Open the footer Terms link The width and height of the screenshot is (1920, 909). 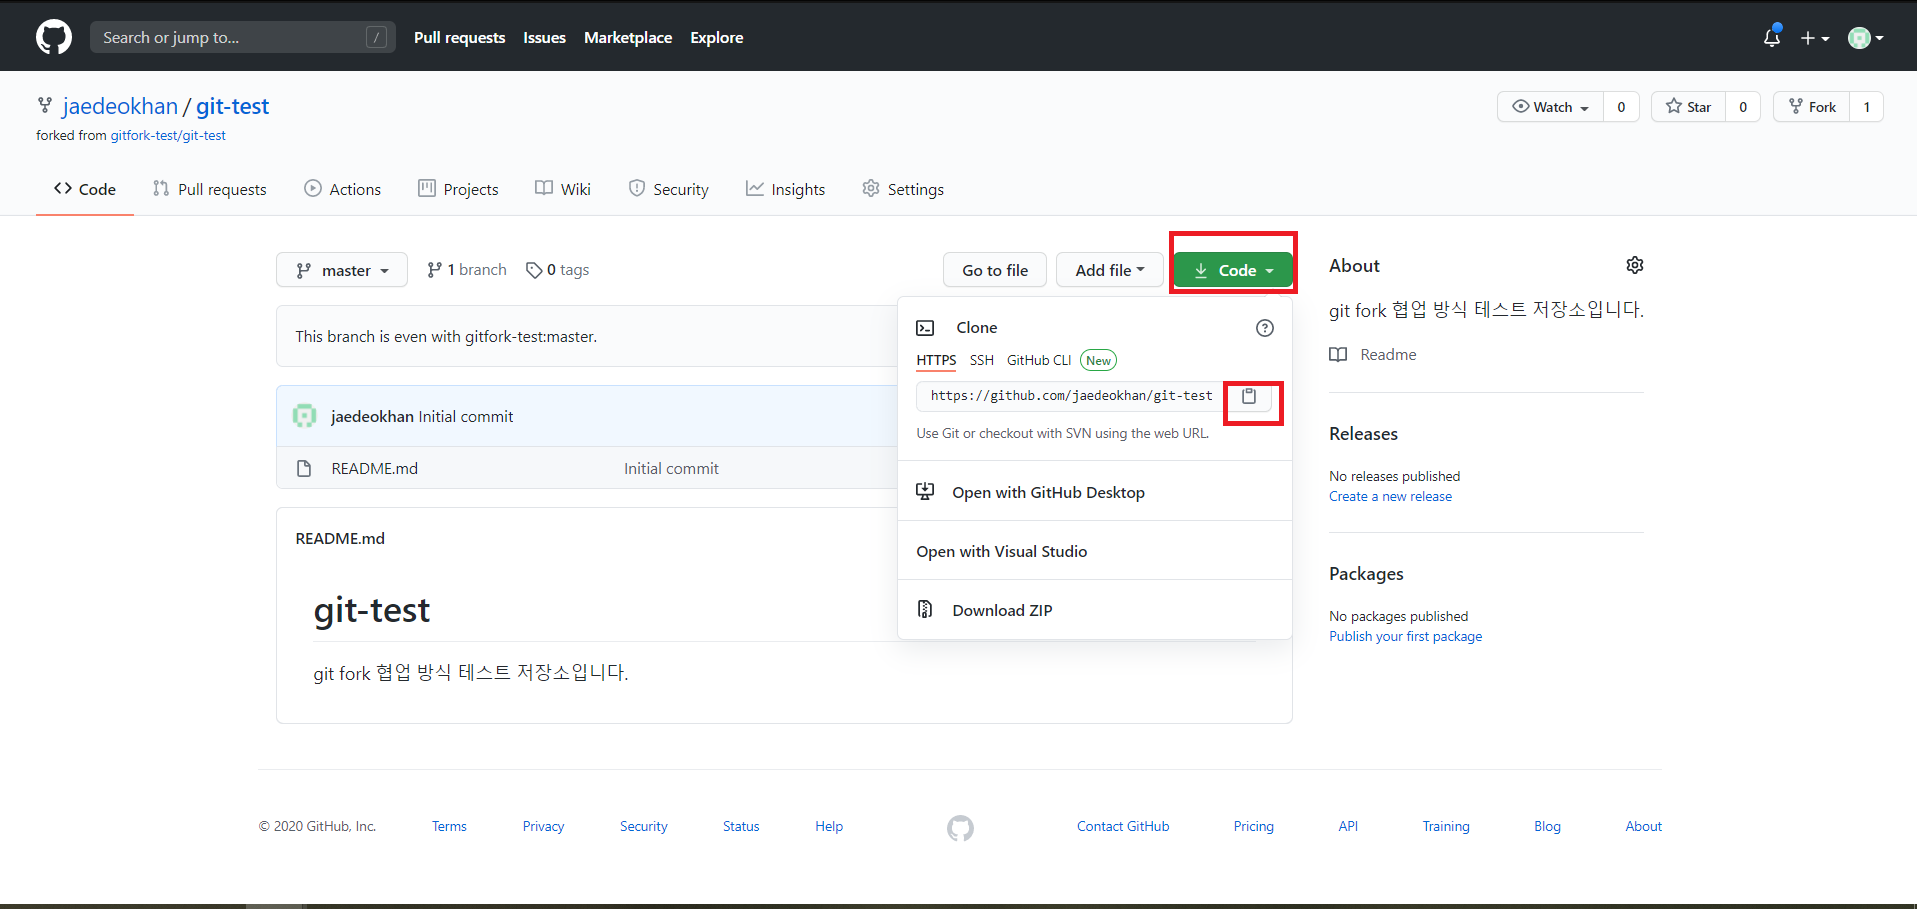[449, 826]
